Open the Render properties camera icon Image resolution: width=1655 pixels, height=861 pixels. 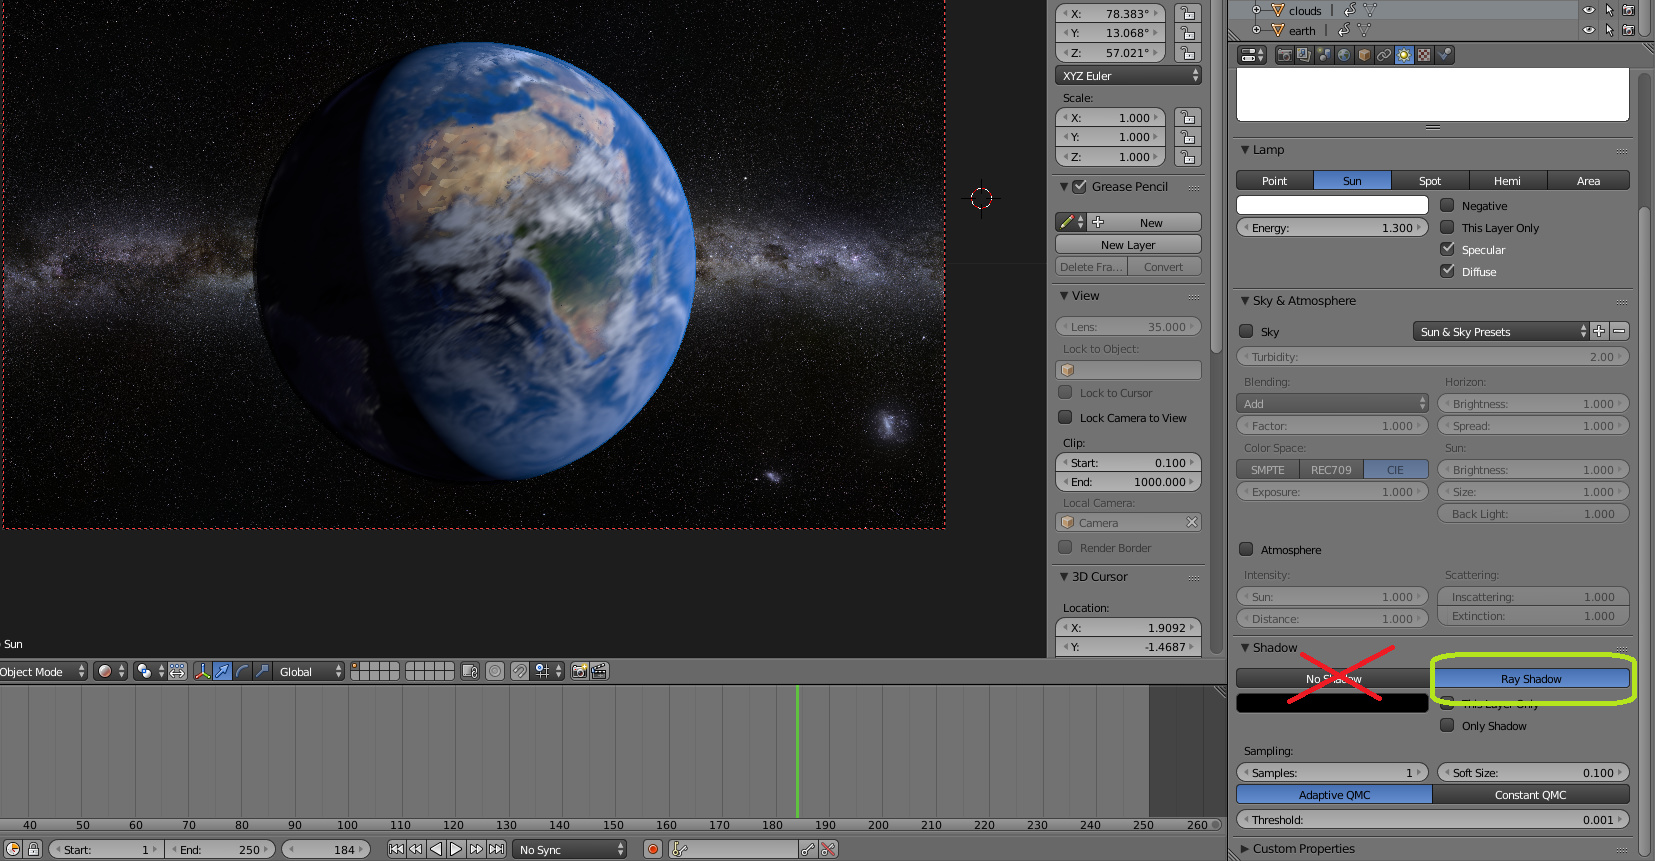tap(1284, 55)
